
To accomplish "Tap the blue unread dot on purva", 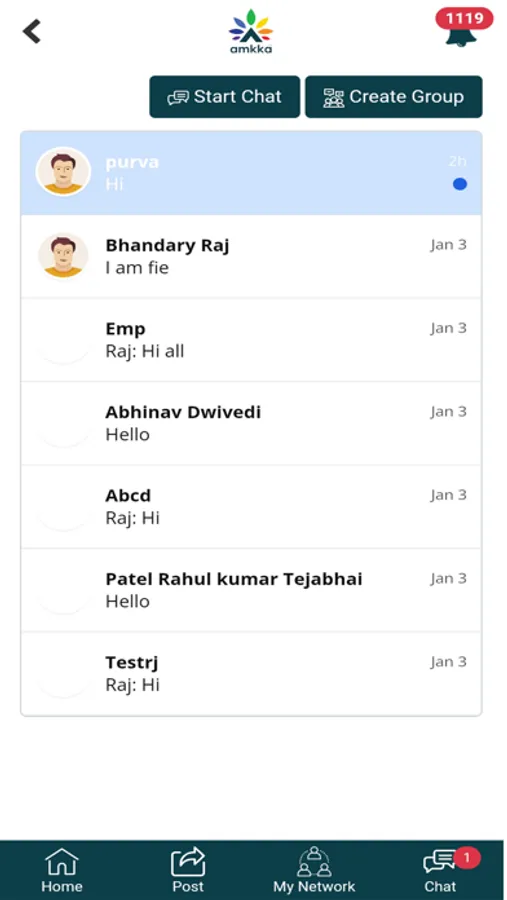I will click(460, 184).
